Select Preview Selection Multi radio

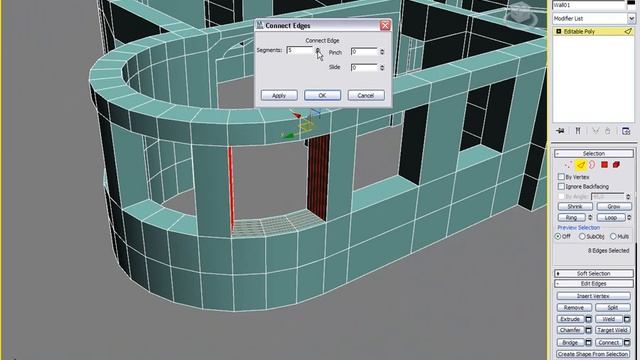(613, 236)
